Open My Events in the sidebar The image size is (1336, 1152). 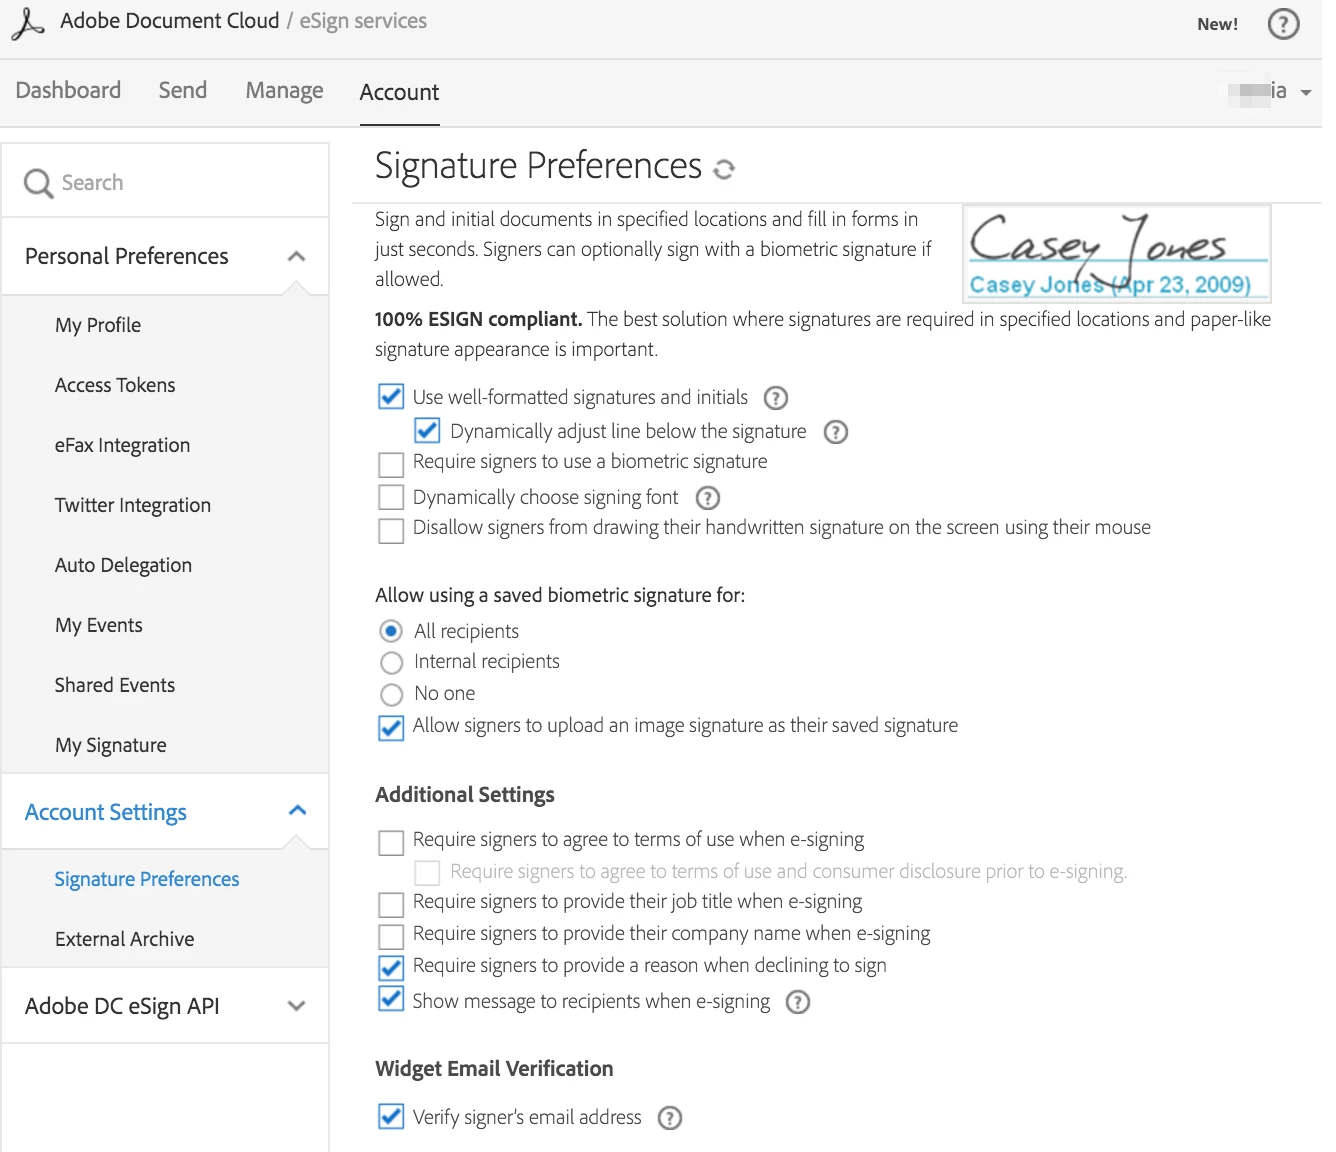[x=99, y=626]
